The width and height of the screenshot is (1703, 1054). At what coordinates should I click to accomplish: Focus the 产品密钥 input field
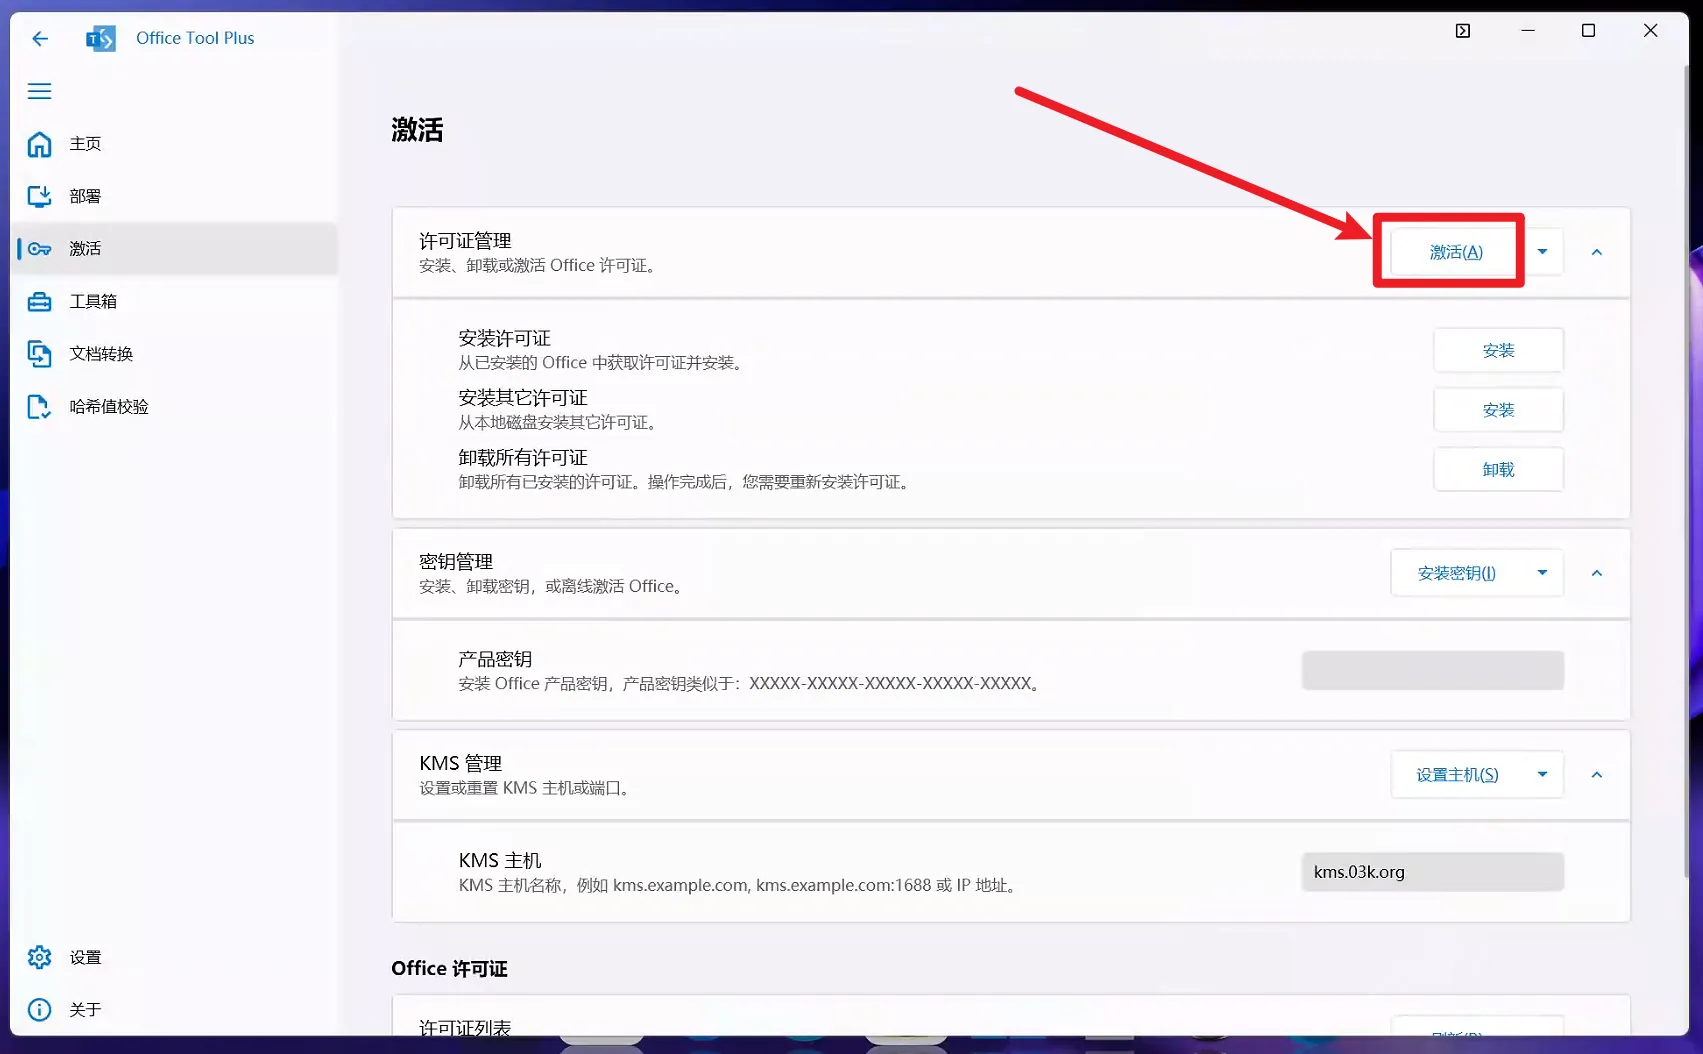[1433, 670]
